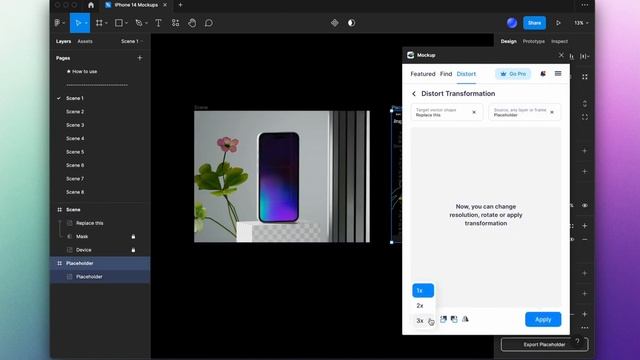This screenshot has height=360, width=640.
Task: Expand Pen tool options arrow
Action: pos(147,23)
